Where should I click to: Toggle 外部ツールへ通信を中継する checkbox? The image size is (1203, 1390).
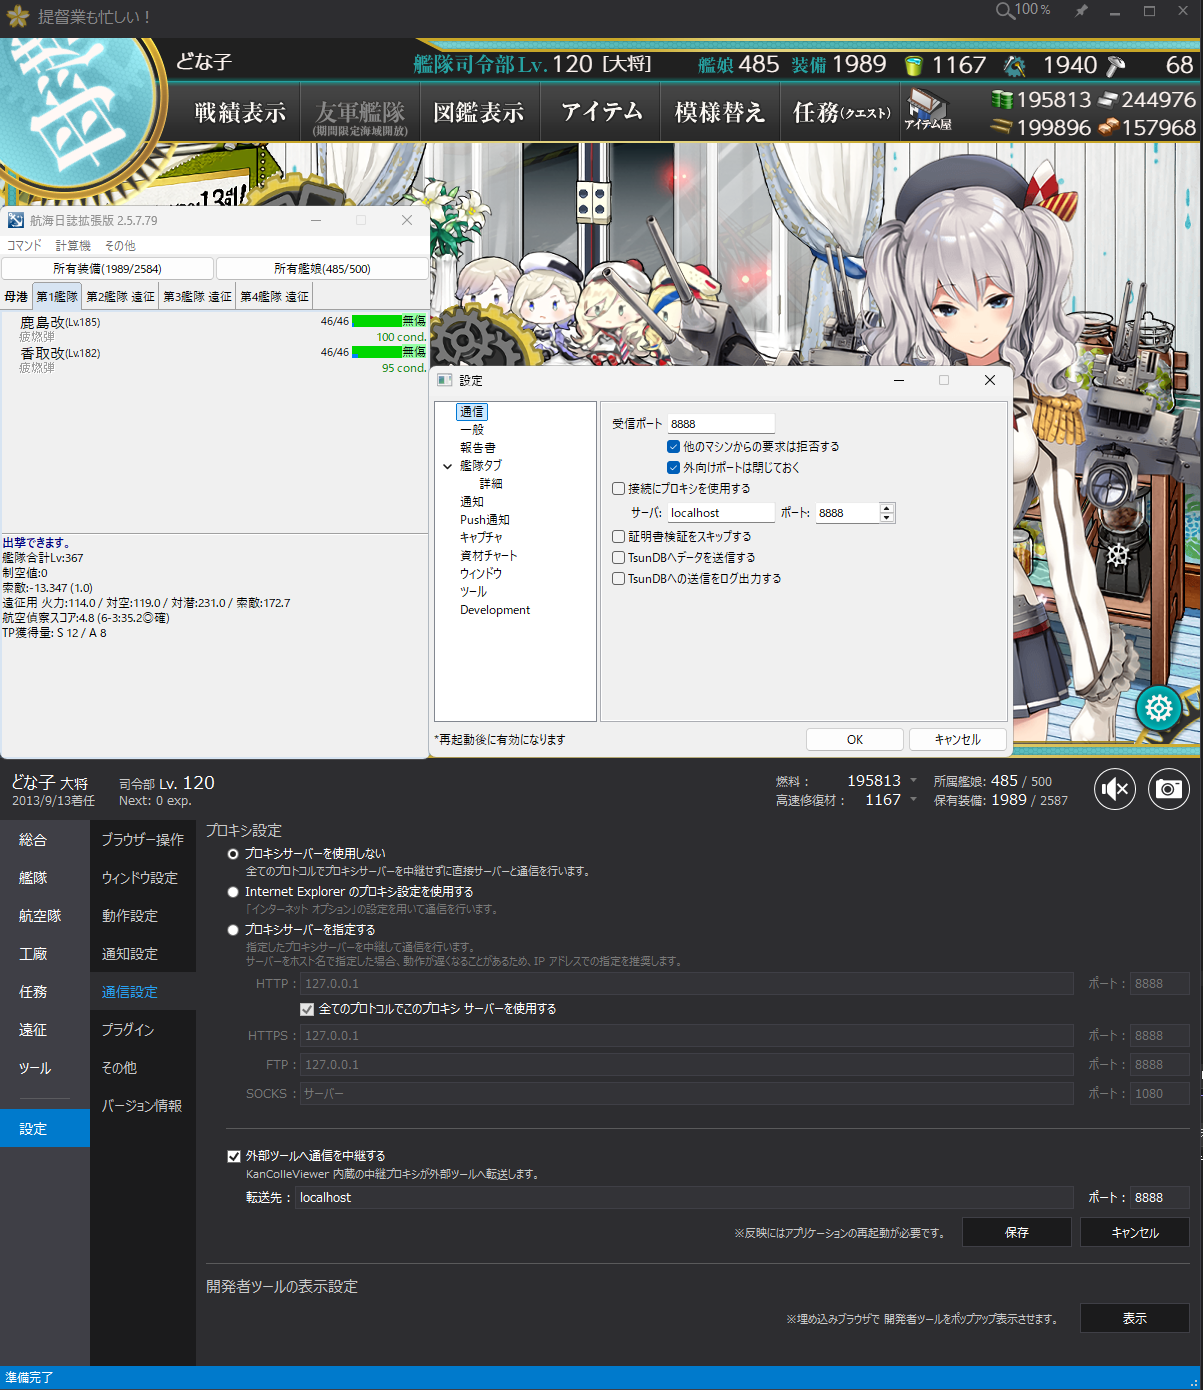coord(234,1156)
